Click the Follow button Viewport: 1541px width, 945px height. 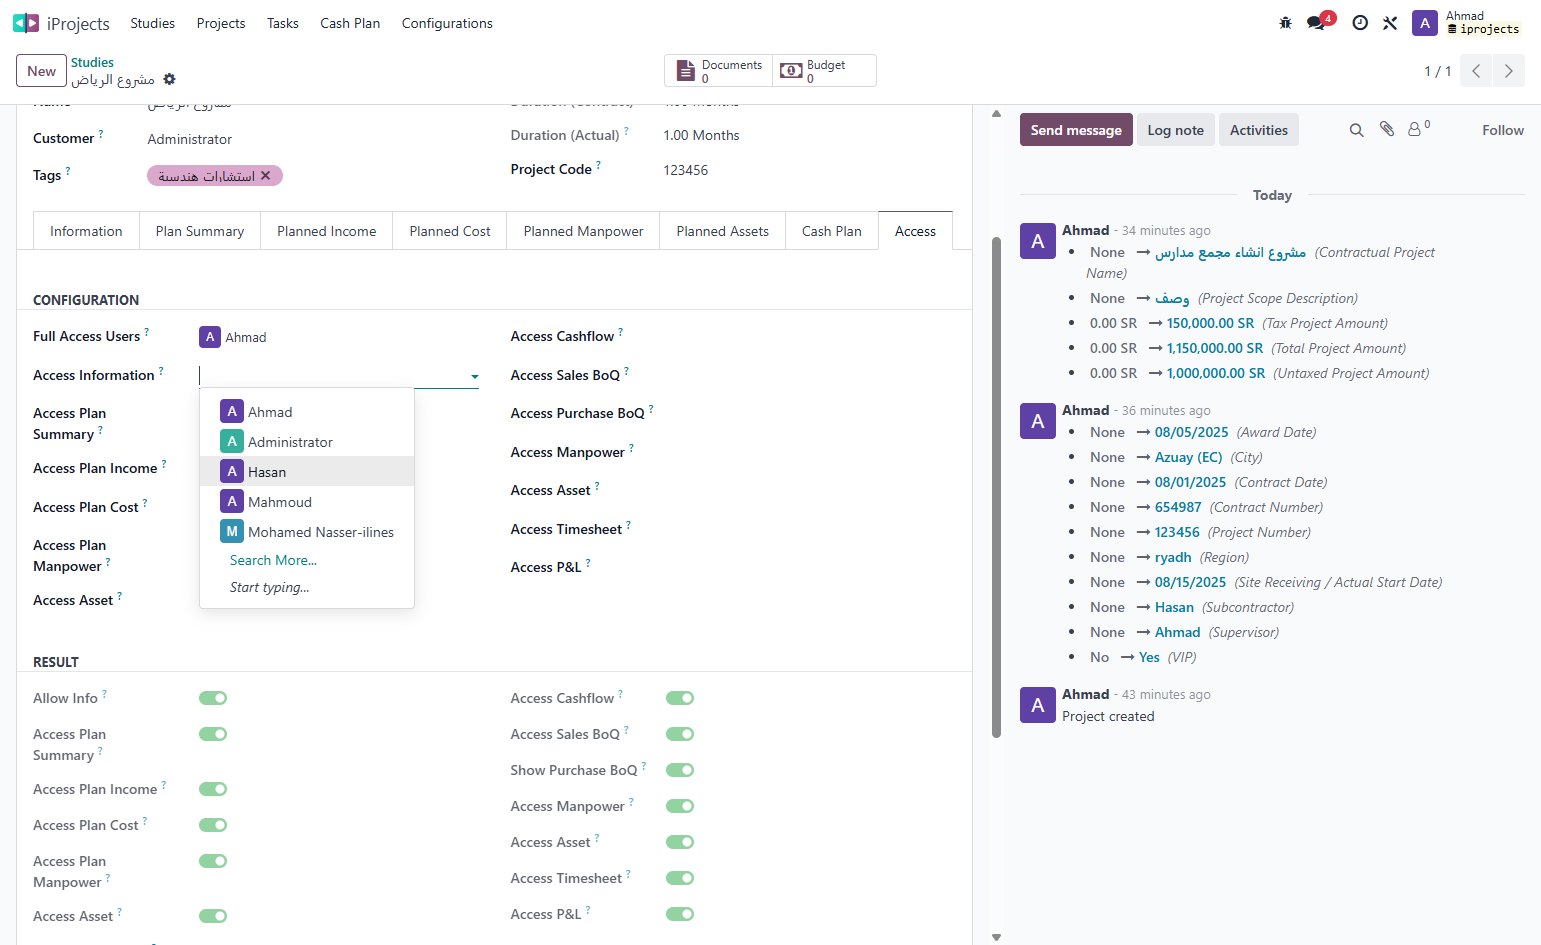[1502, 130]
